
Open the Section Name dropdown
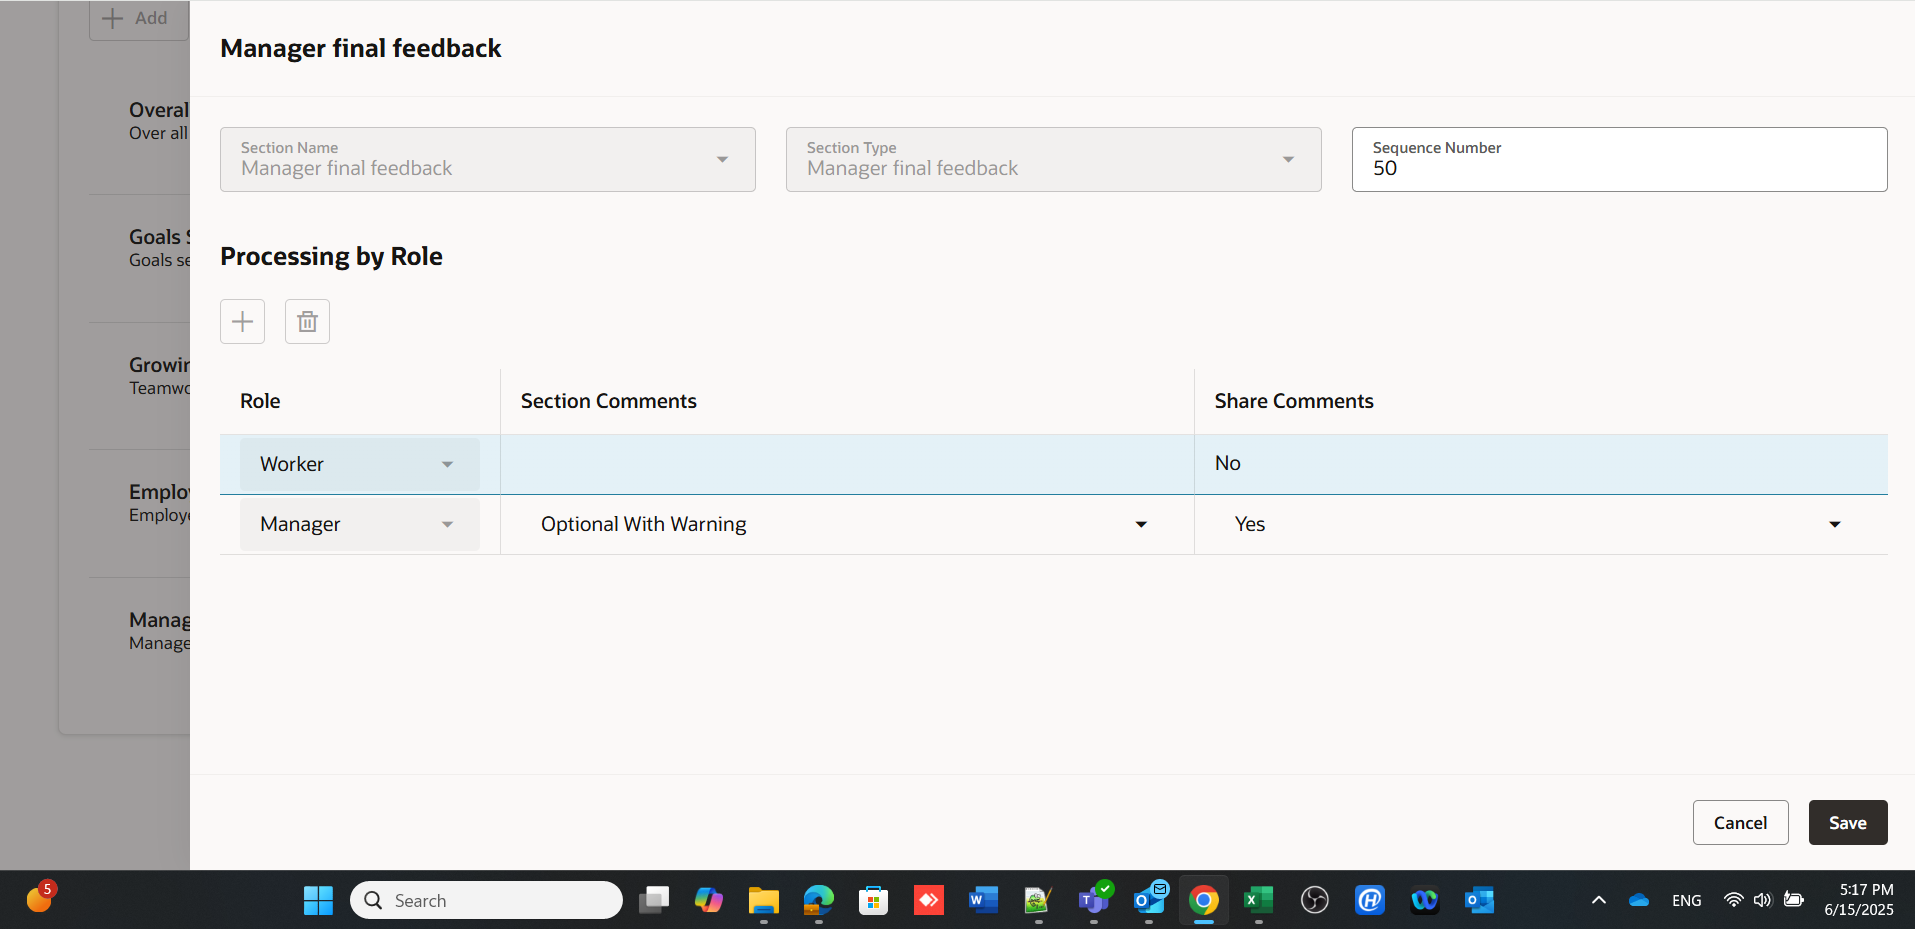click(x=488, y=159)
